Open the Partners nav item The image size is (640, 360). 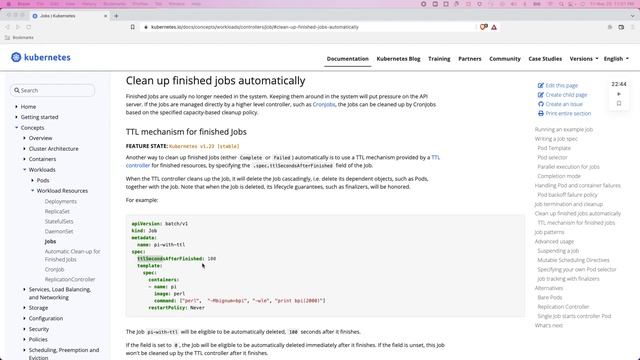click(470, 59)
